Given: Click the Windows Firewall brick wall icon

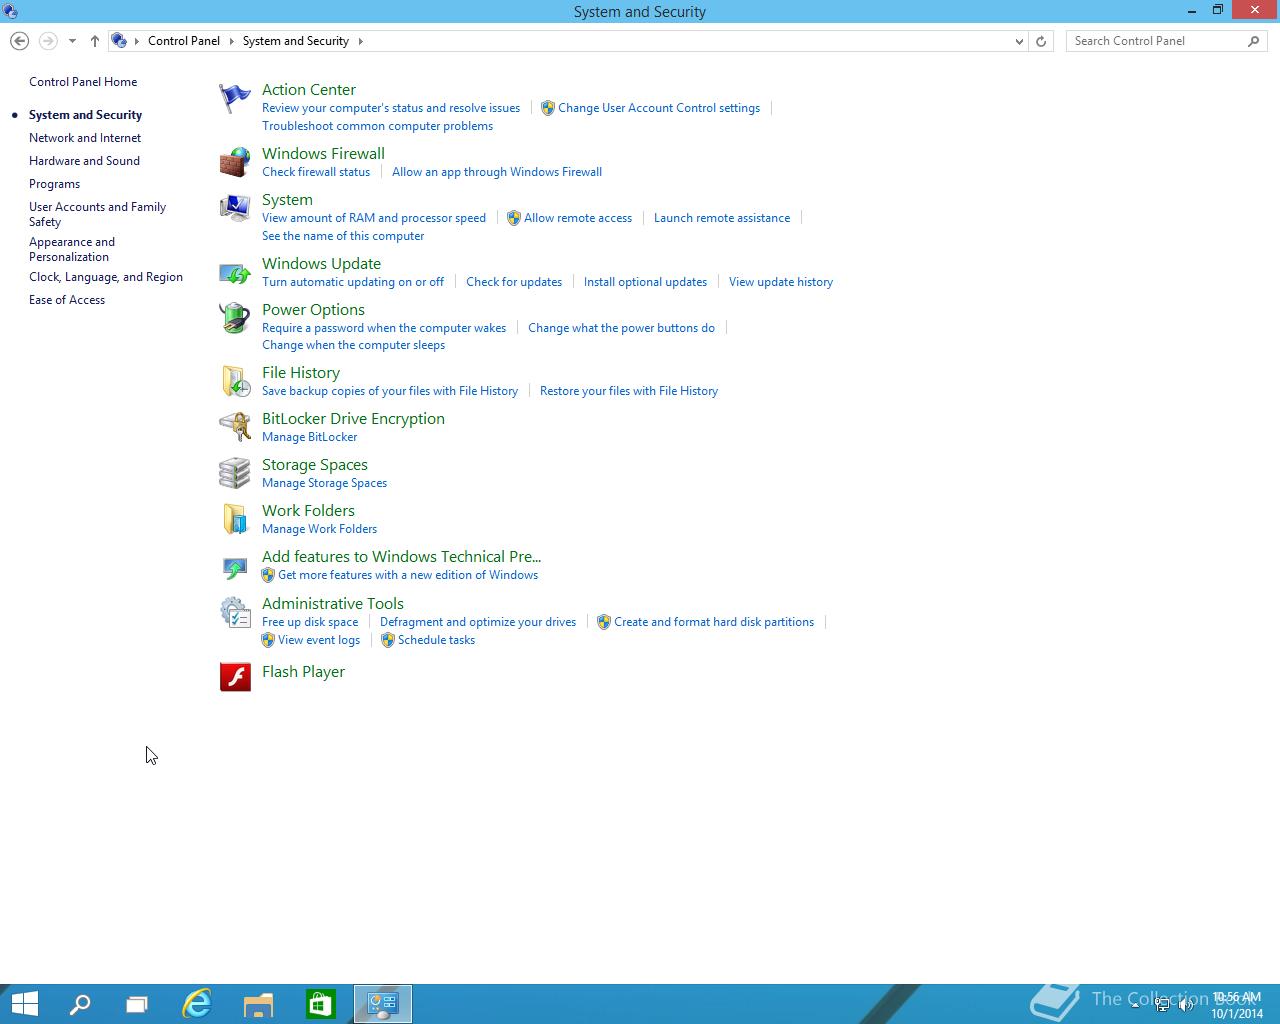Looking at the screenshot, I should [x=235, y=162].
